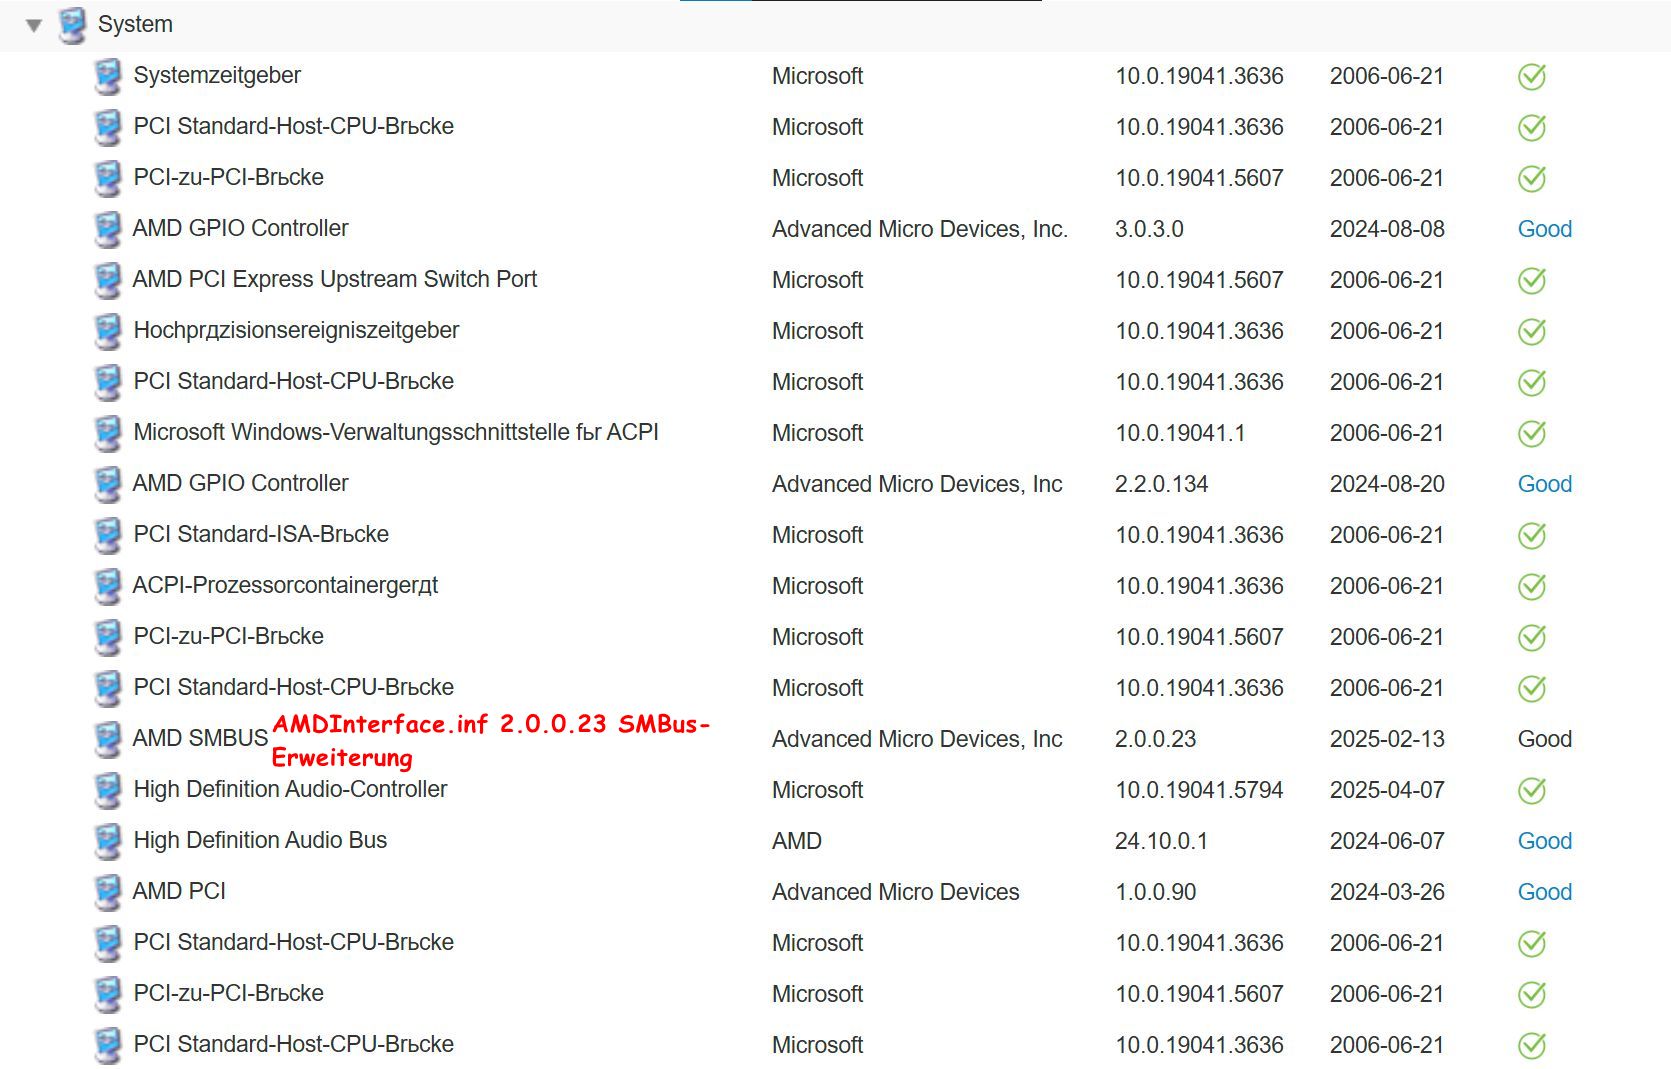Click device icon of GPIO Controller version 2.2.0.134

[107, 484]
